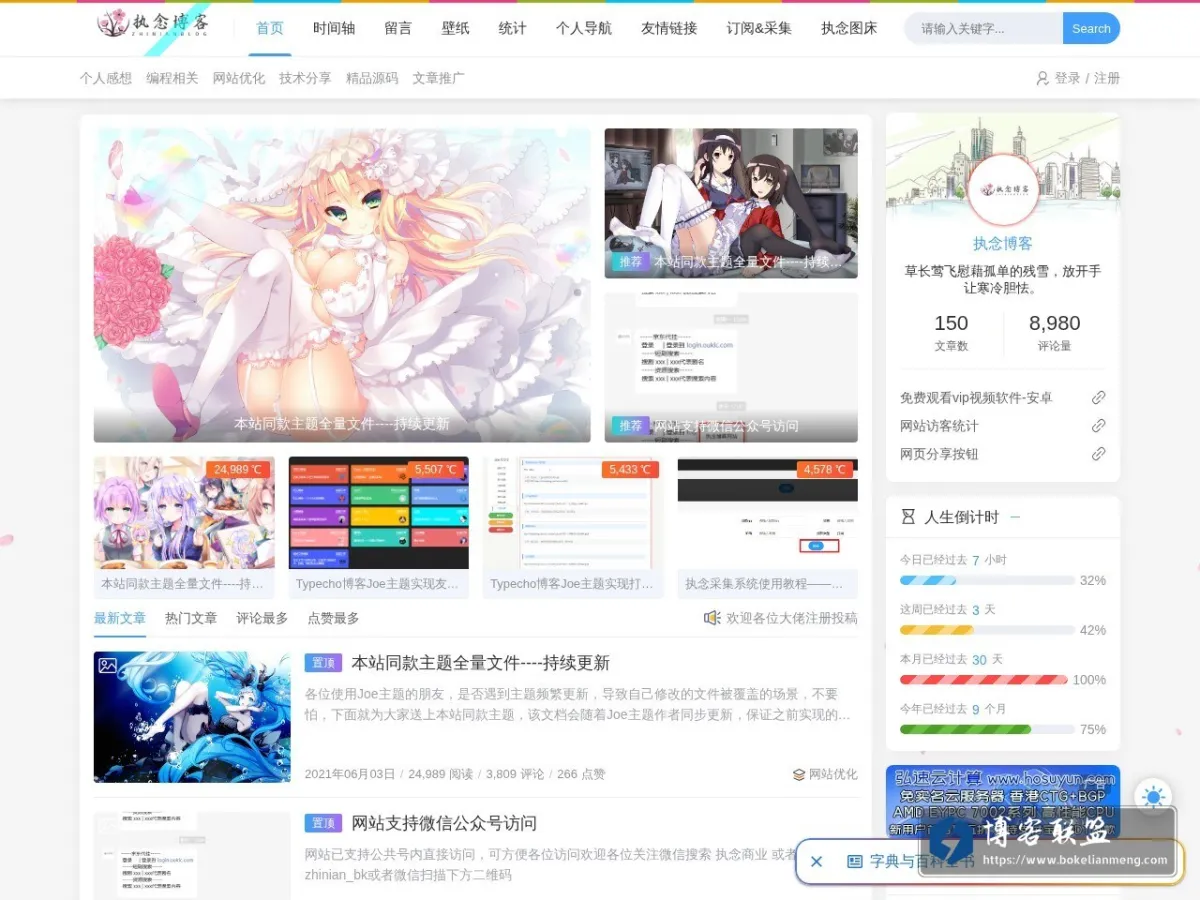Viewport: 1200px width, 900px height.
Task: Open 个人导航 in top menu
Action: [584, 28]
